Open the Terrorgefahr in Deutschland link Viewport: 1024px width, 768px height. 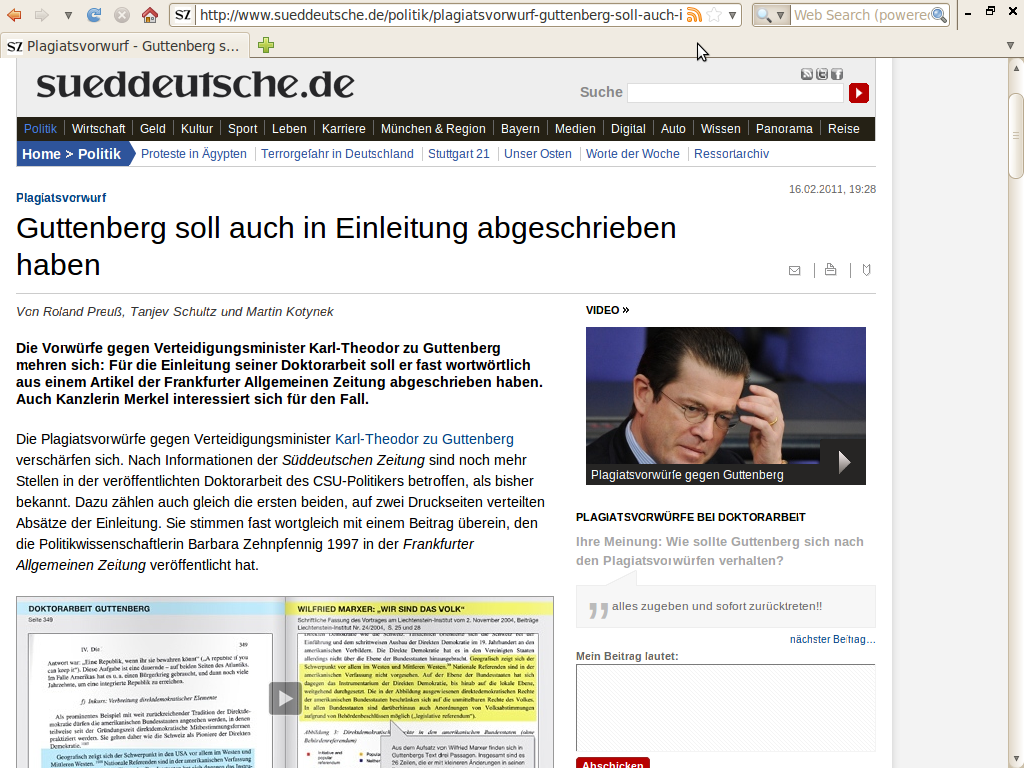coord(337,154)
